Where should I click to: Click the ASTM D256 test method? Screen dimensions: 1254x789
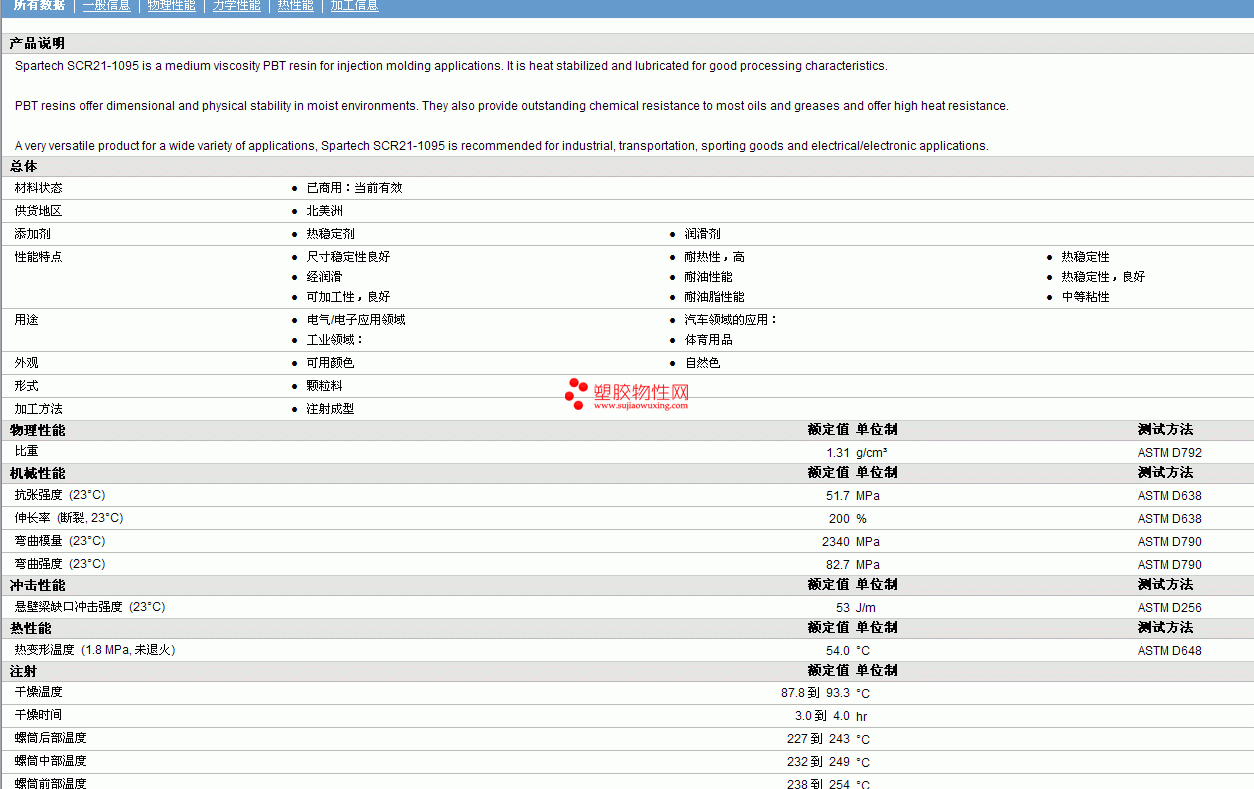point(1170,608)
